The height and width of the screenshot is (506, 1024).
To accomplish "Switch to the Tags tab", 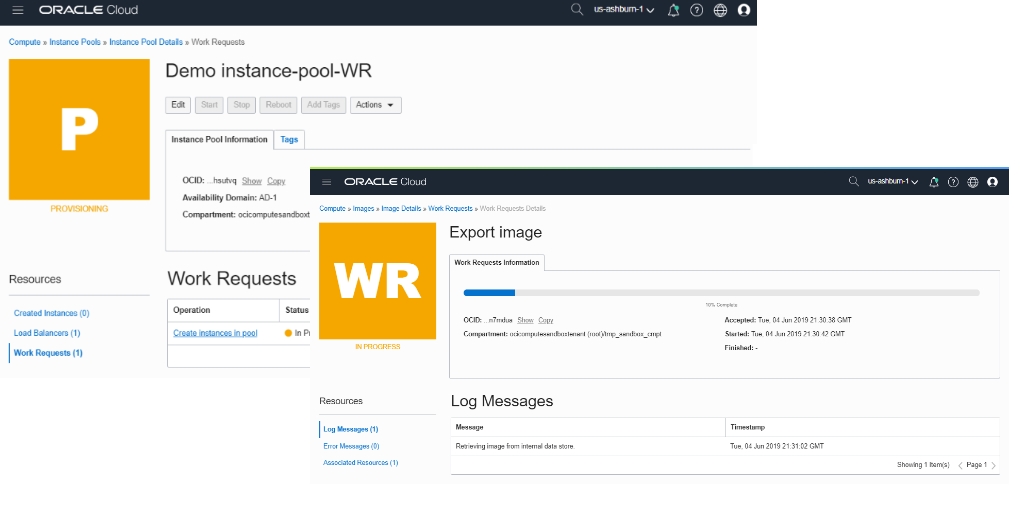I will click(x=289, y=140).
